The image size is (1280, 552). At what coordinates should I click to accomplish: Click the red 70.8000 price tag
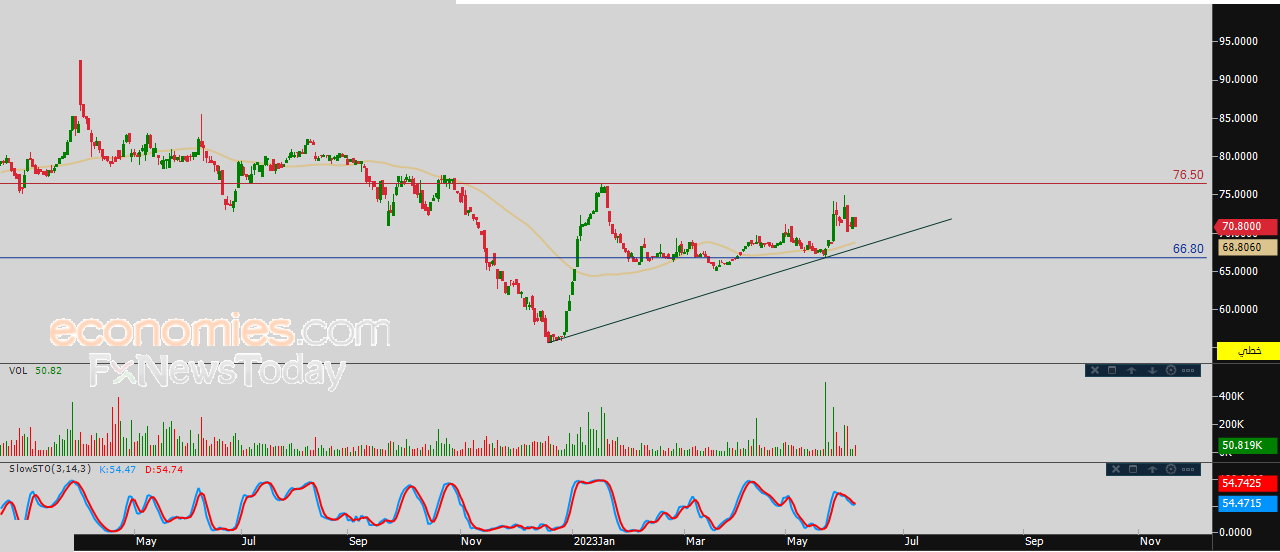point(1248,227)
